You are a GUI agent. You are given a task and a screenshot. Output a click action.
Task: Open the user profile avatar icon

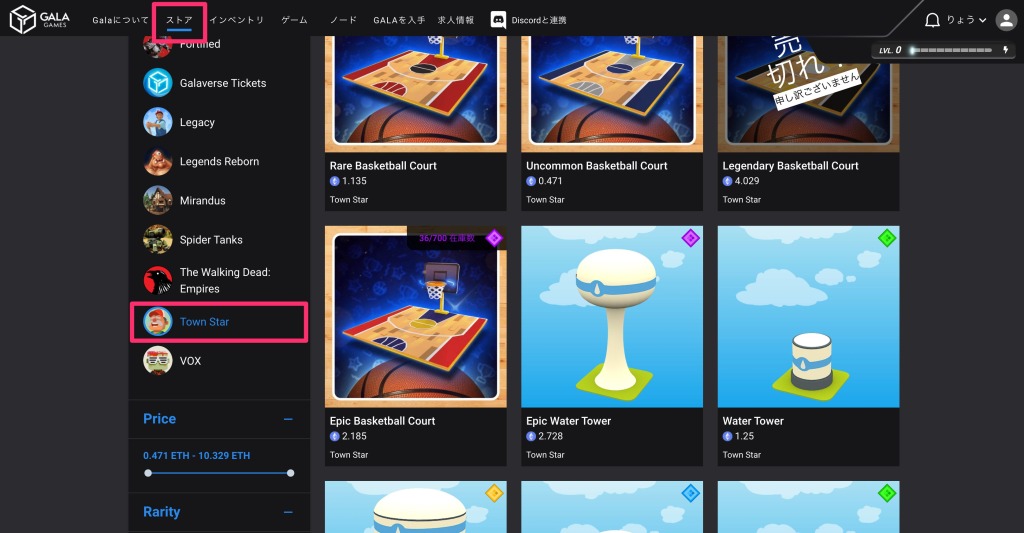click(1006, 20)
